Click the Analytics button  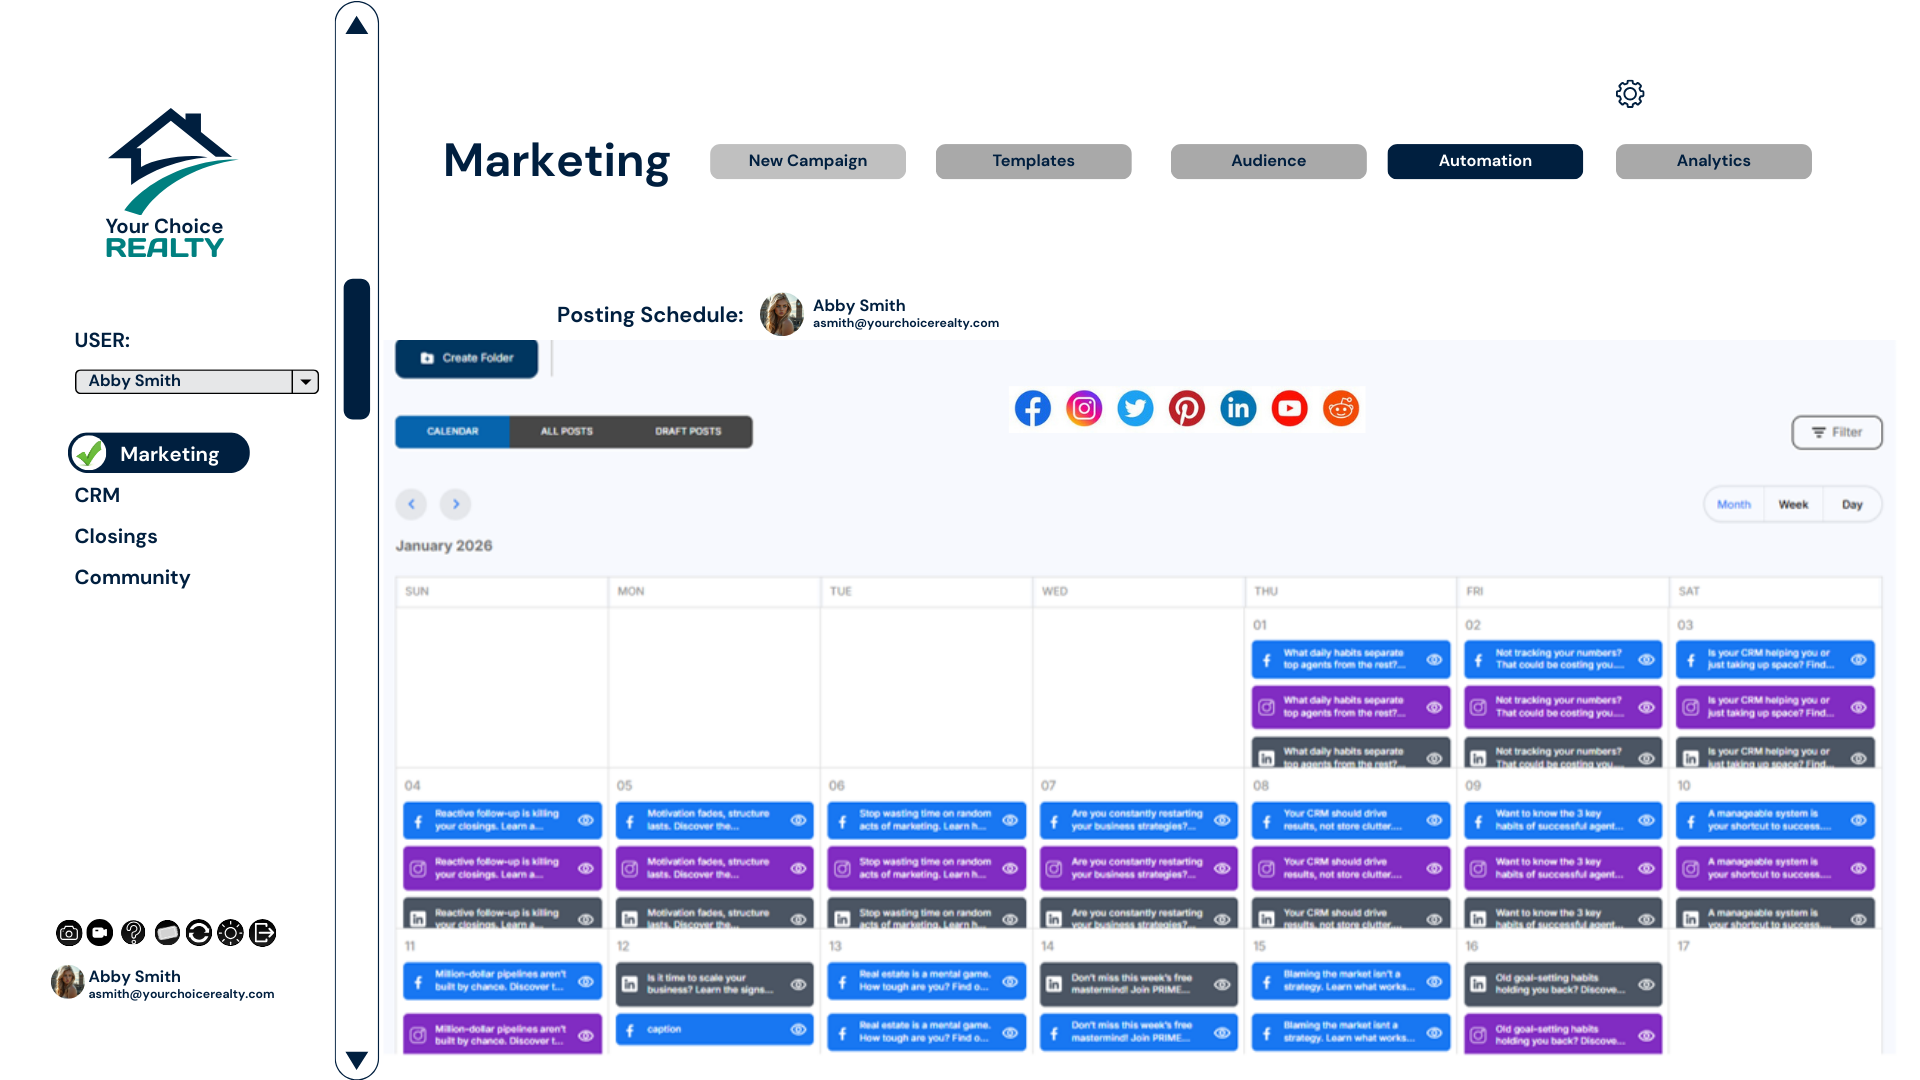(x=1714, y=161)
